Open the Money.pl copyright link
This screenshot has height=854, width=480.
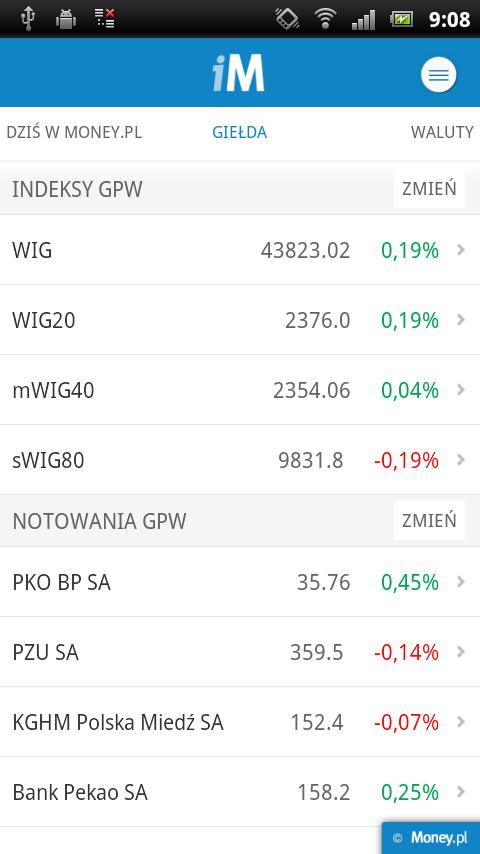tap(430, 838)
